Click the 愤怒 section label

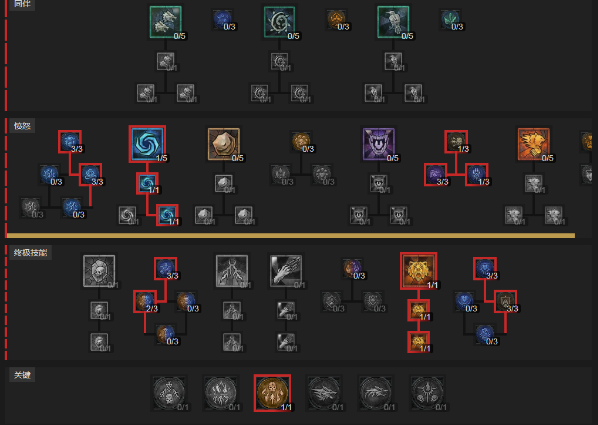tap(22, 126)
